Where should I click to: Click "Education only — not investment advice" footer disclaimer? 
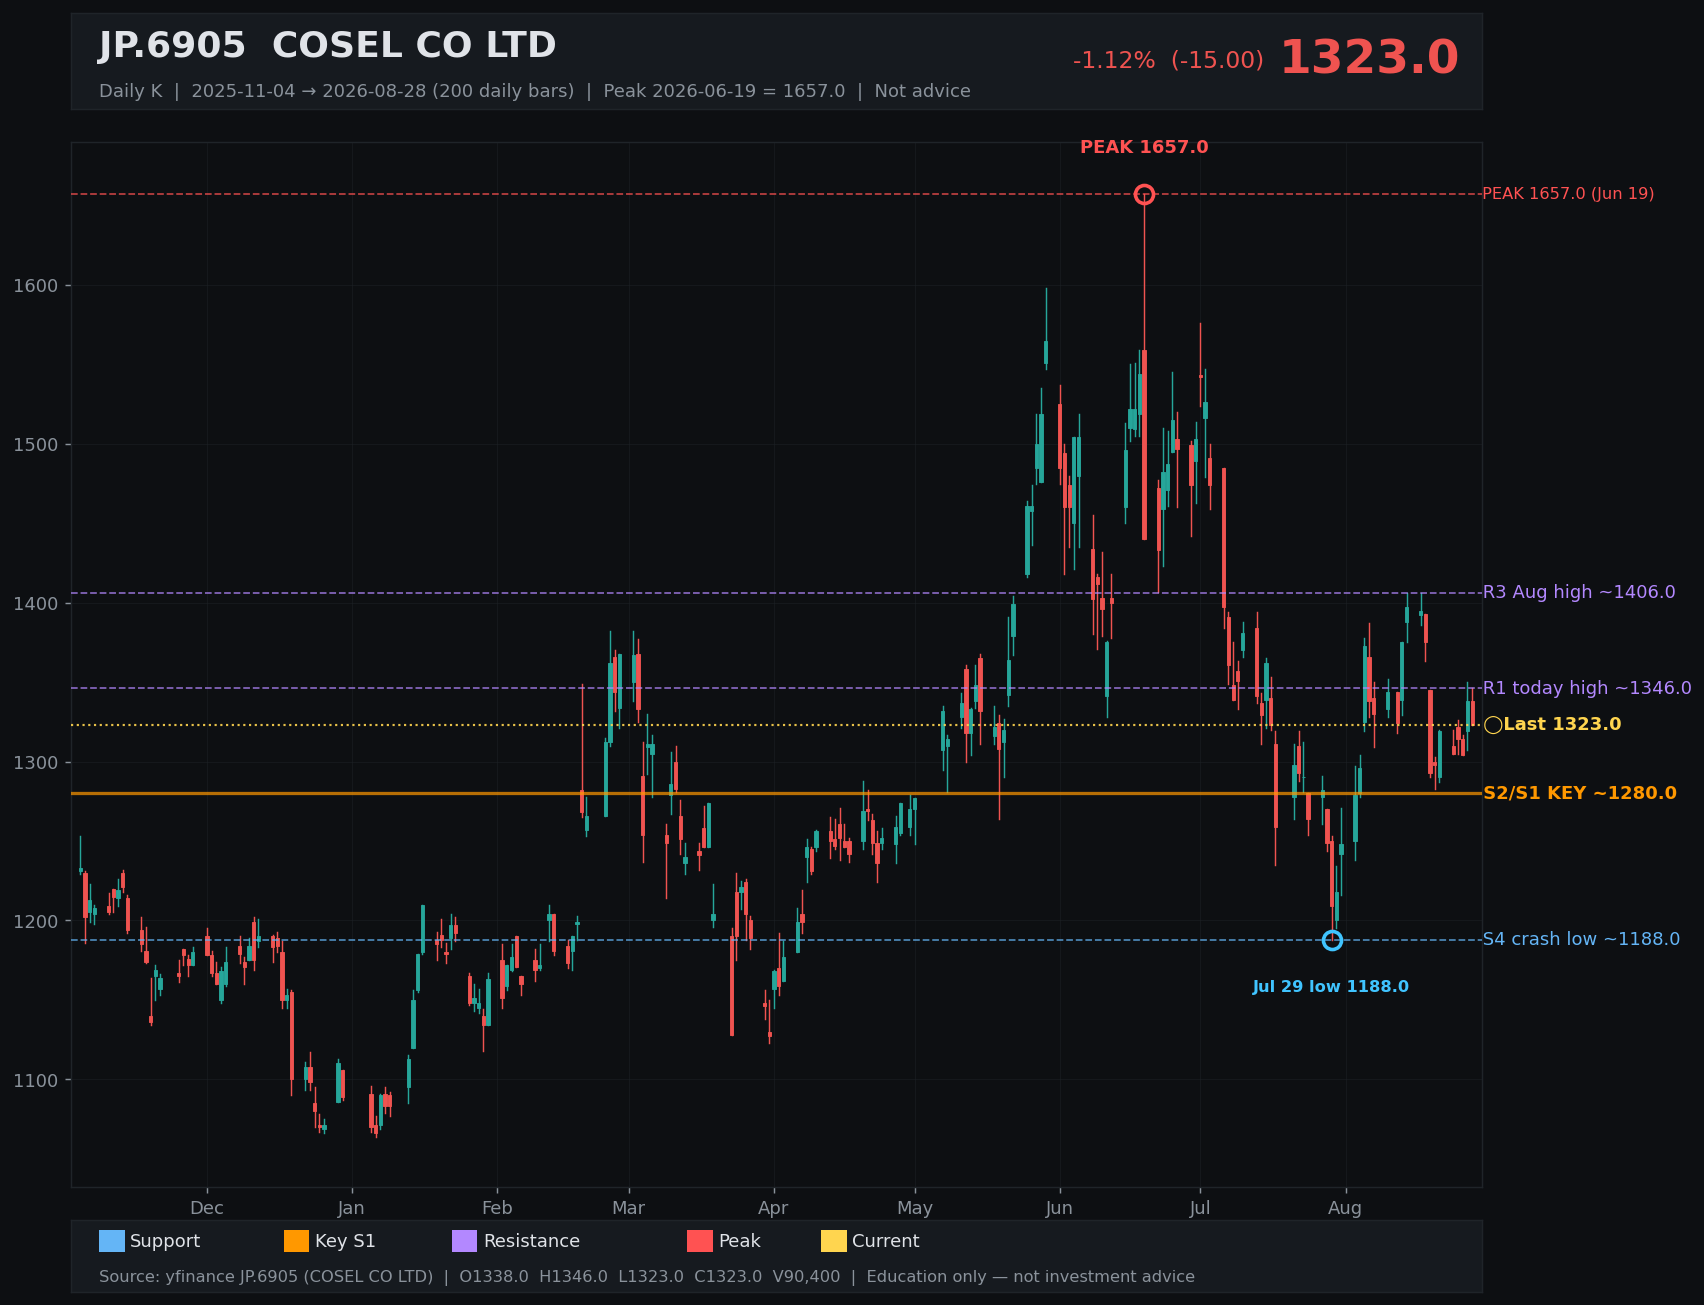(x=1030, y=1277)
